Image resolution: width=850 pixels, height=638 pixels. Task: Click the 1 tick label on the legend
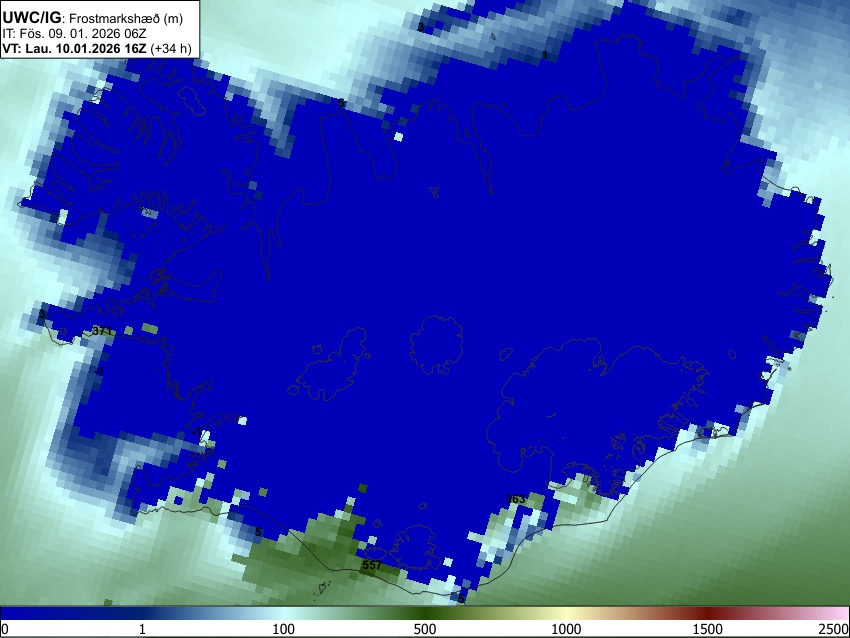142,629
